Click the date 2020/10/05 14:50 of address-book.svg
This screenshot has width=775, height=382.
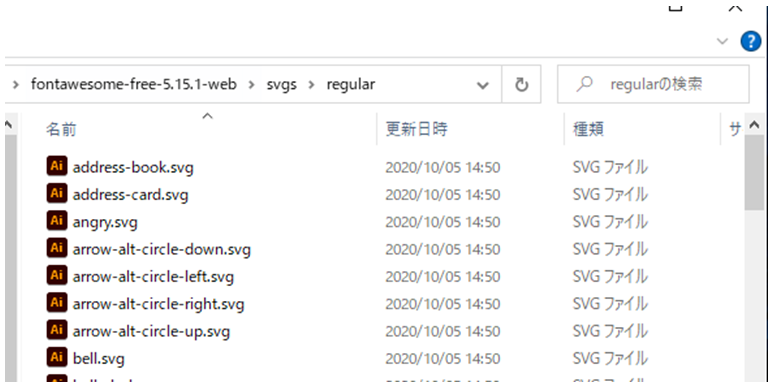click(x=443, y=168)
